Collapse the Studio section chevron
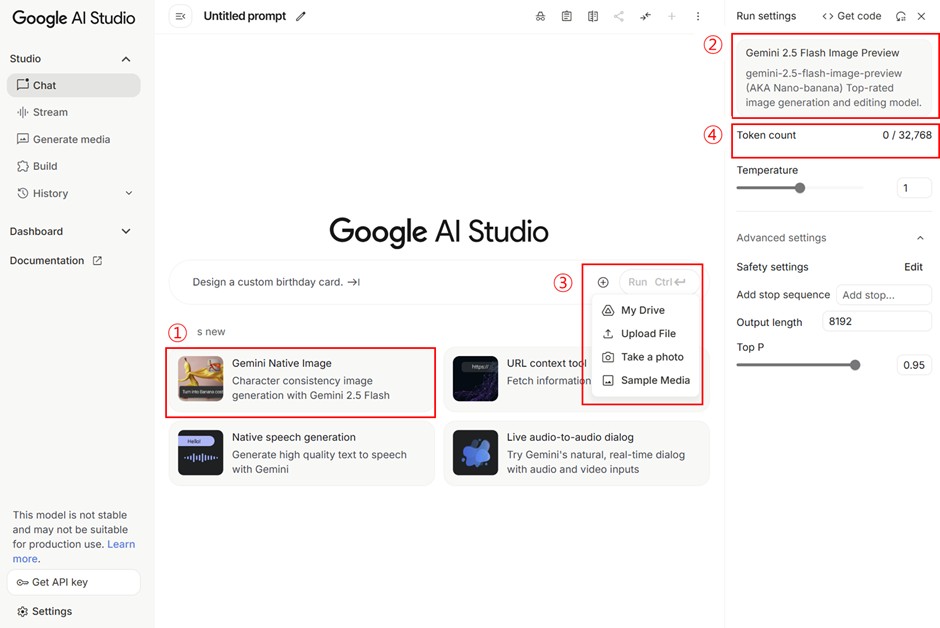This screenshot has width=940, height=628. 126,59
